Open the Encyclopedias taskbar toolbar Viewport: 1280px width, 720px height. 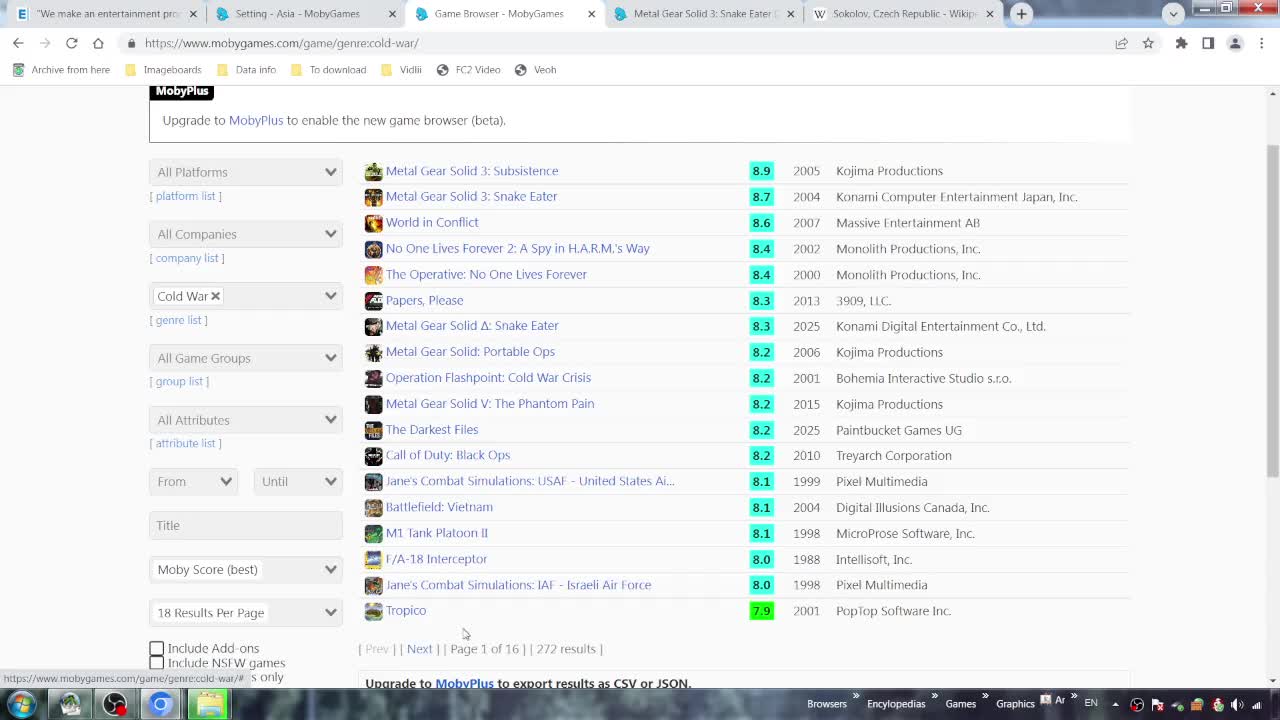pyautogui.click(x=896, y=704)
